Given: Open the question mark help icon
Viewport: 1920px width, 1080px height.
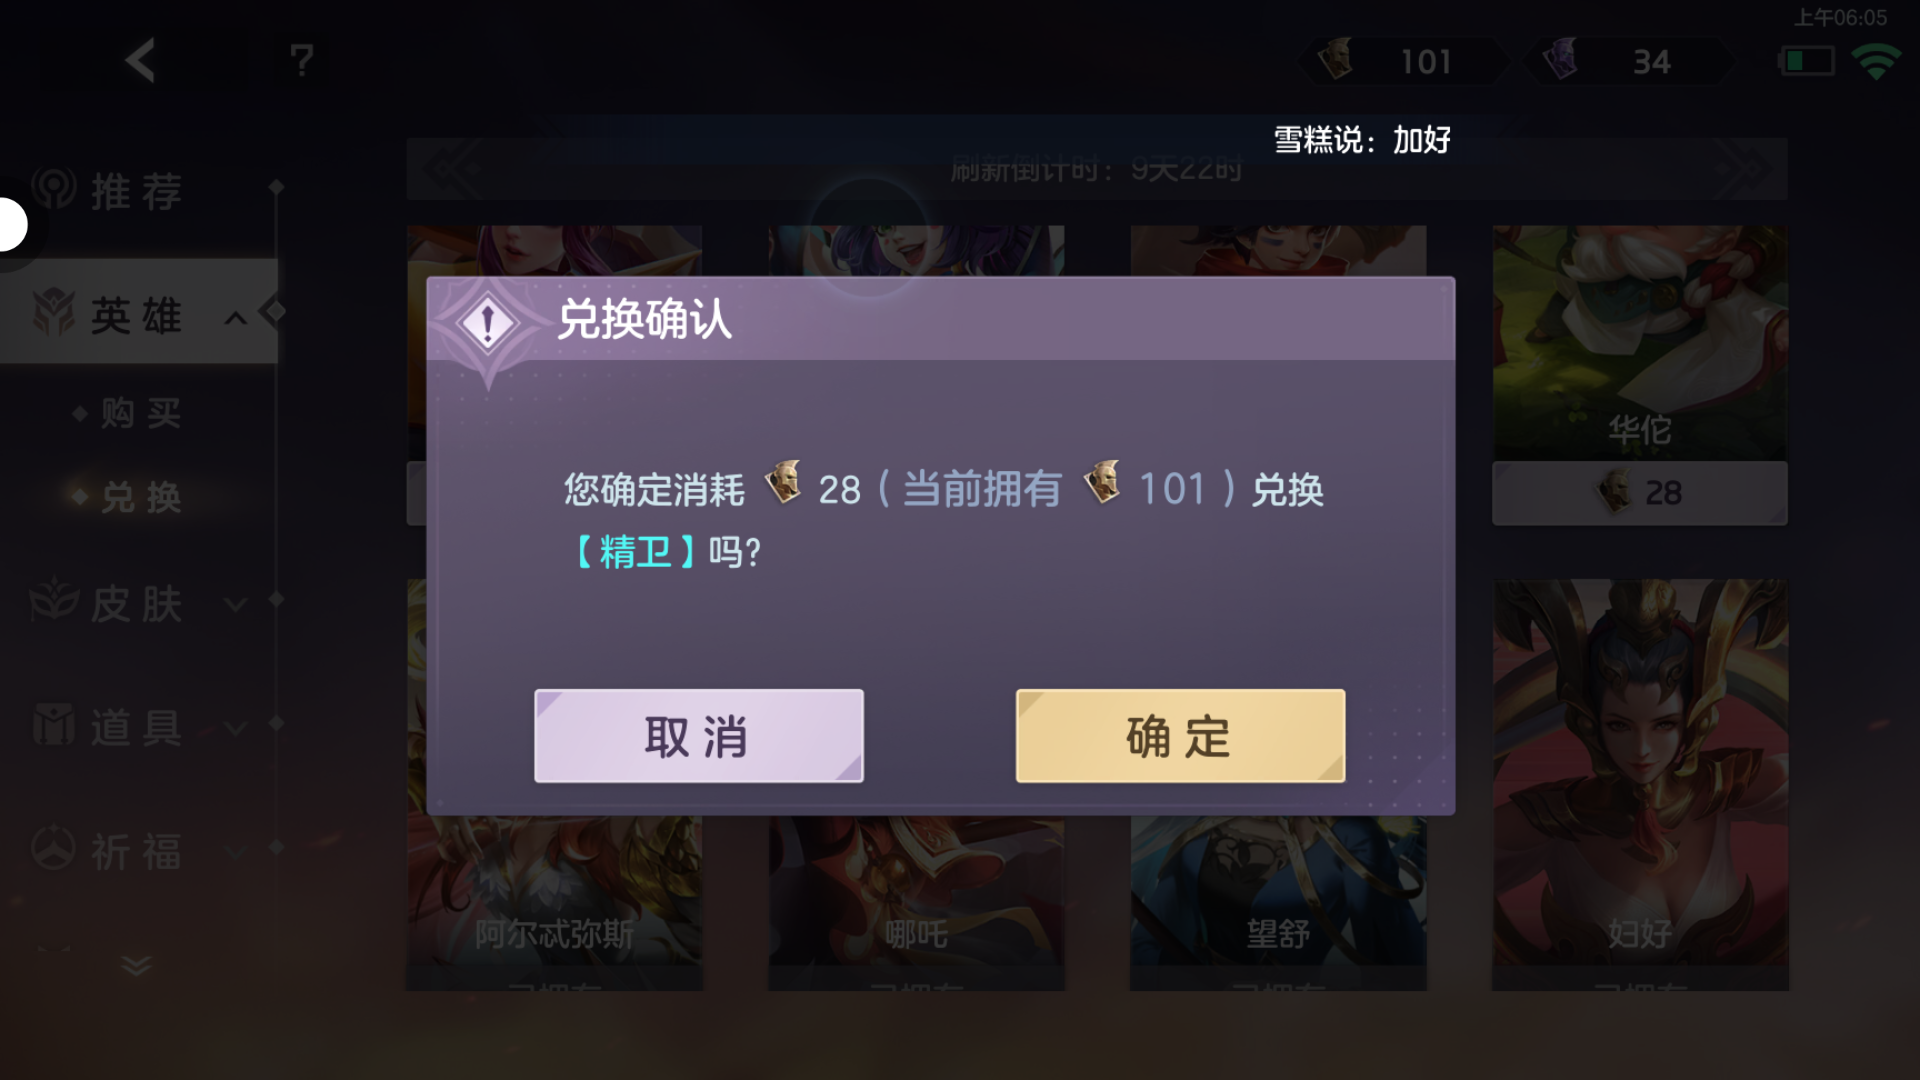Looking at the screenshot, I should pyautogui.click(x=302, y=61).
